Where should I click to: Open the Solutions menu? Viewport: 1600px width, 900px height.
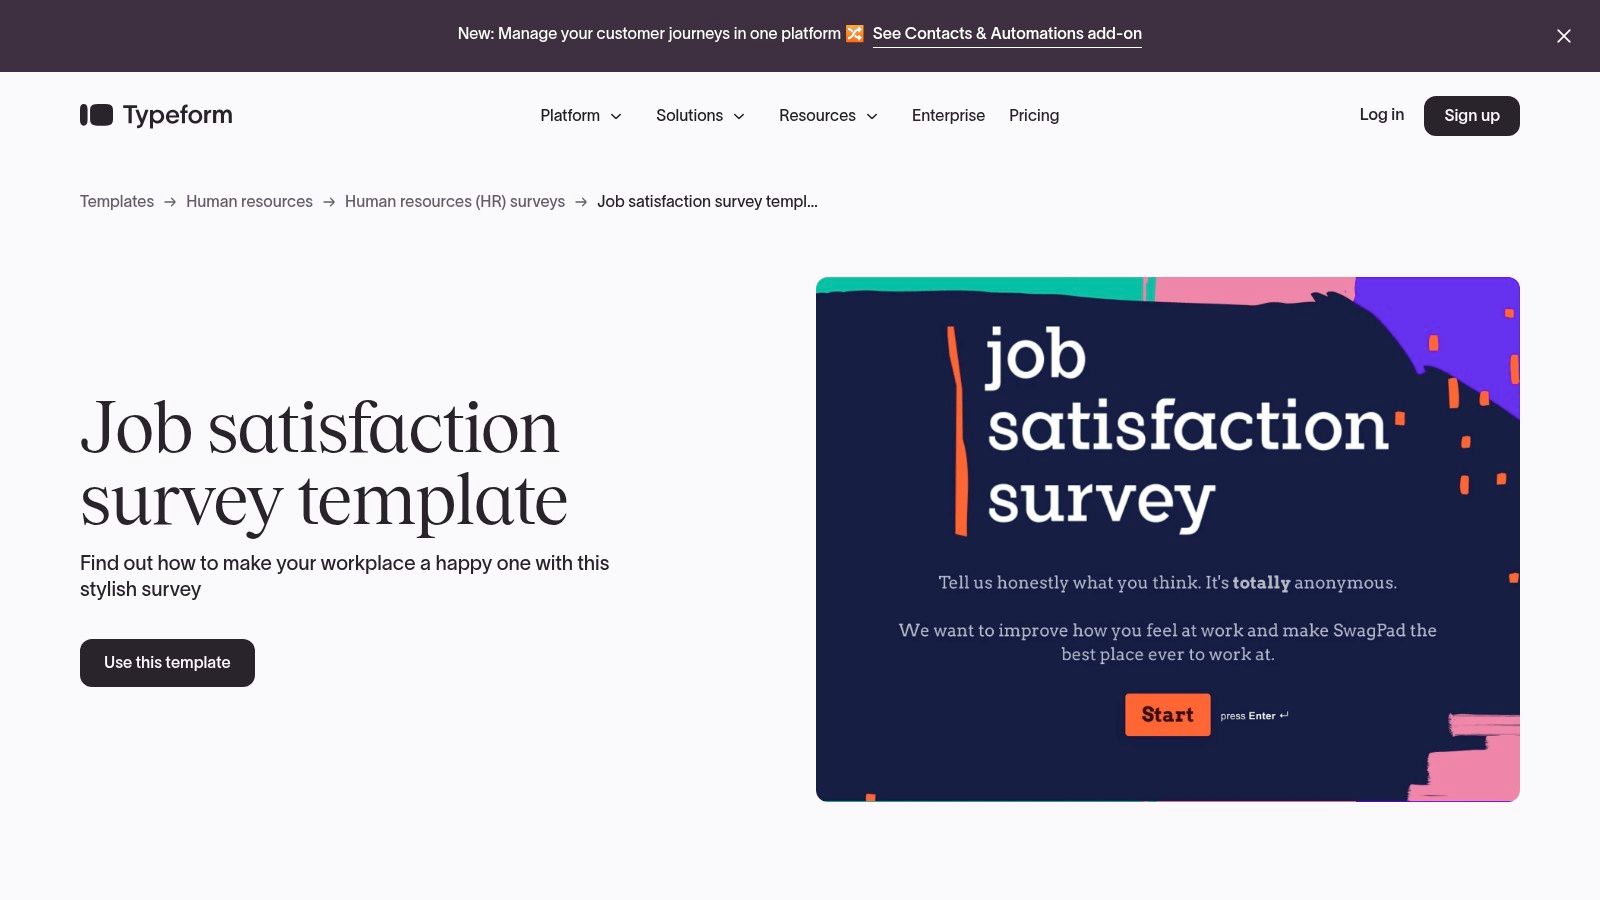pyautogui.click(x=700, y=115)
